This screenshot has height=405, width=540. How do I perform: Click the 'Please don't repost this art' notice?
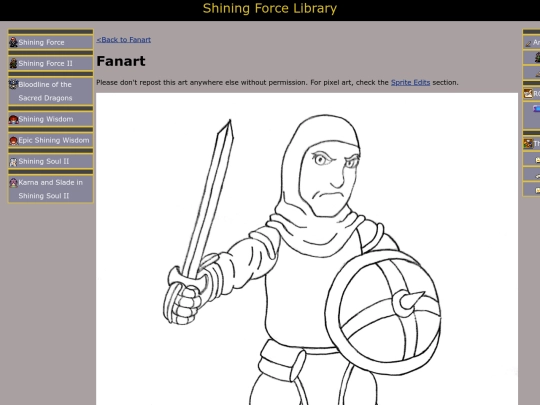pyautogui.click(x=277, y=82)
